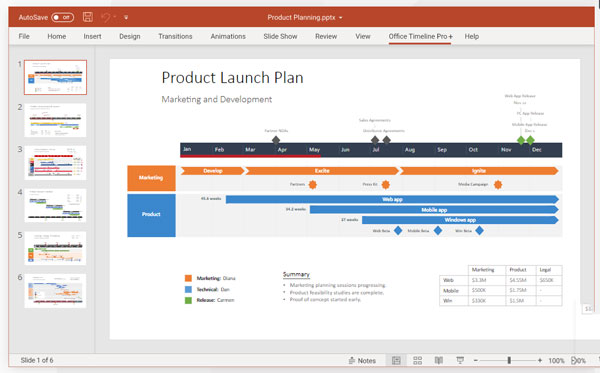Click the Slide 1 of 6 indicator
Viewport: 600px width, 373px height.
tap(37, 360)
